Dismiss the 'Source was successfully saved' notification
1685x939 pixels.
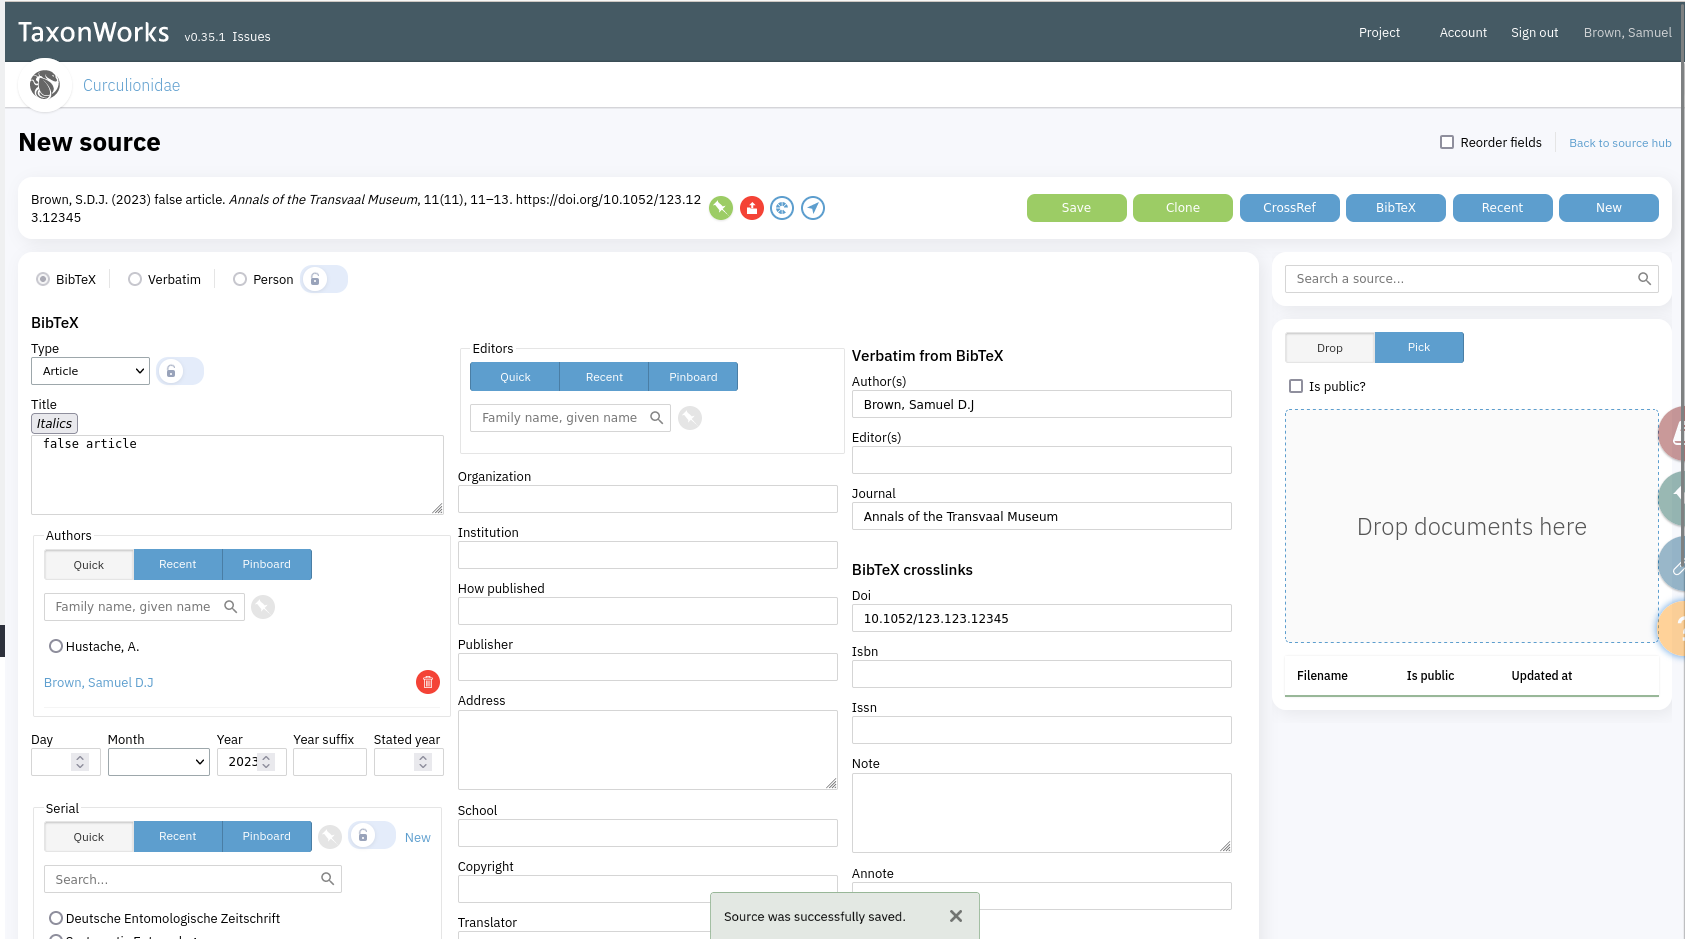956,916
